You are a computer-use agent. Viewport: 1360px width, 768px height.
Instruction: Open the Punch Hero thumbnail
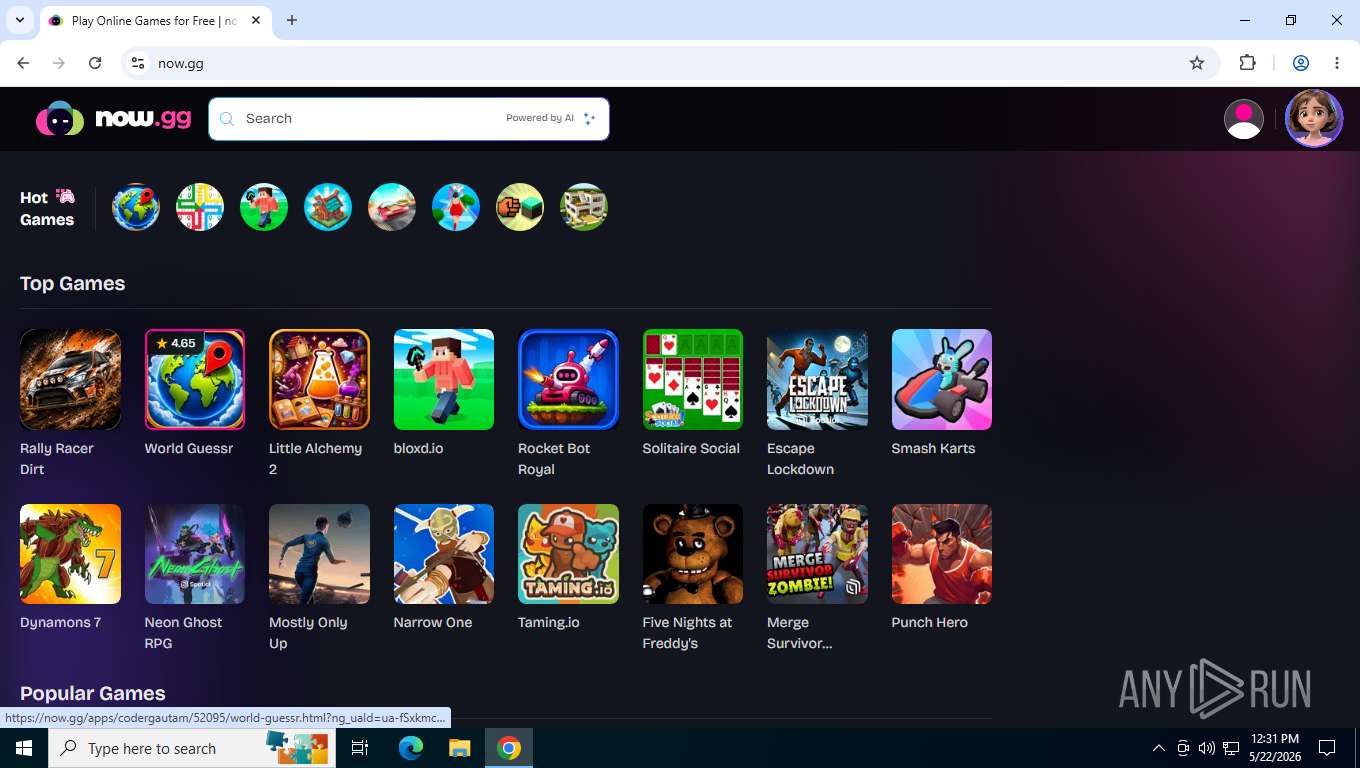click(942, 554)
